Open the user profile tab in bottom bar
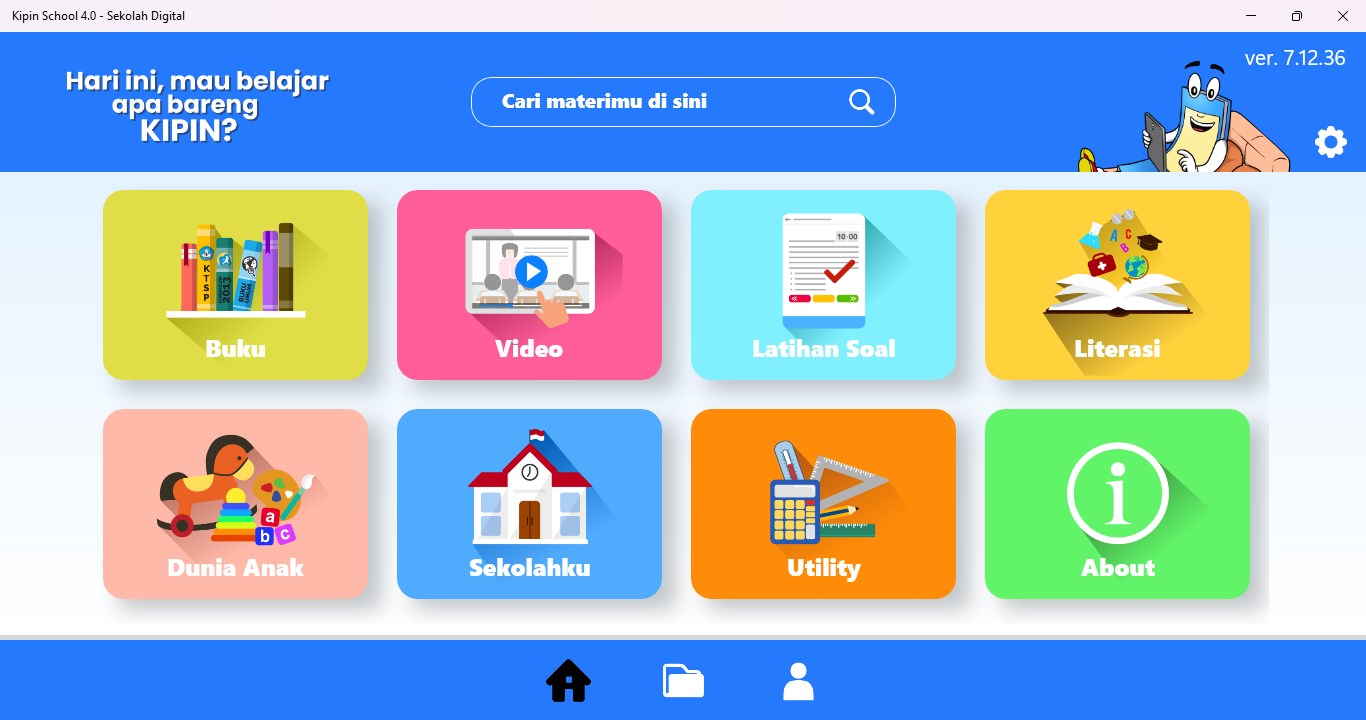The image size is (1366, 720). point(798,681)
